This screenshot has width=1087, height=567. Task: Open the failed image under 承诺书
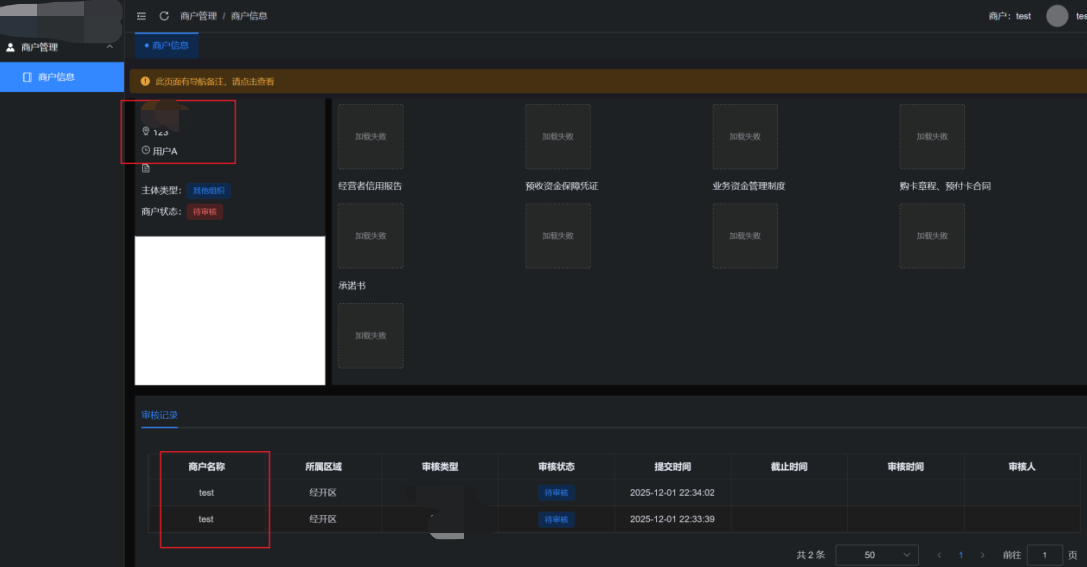click(x=370, y=335)
